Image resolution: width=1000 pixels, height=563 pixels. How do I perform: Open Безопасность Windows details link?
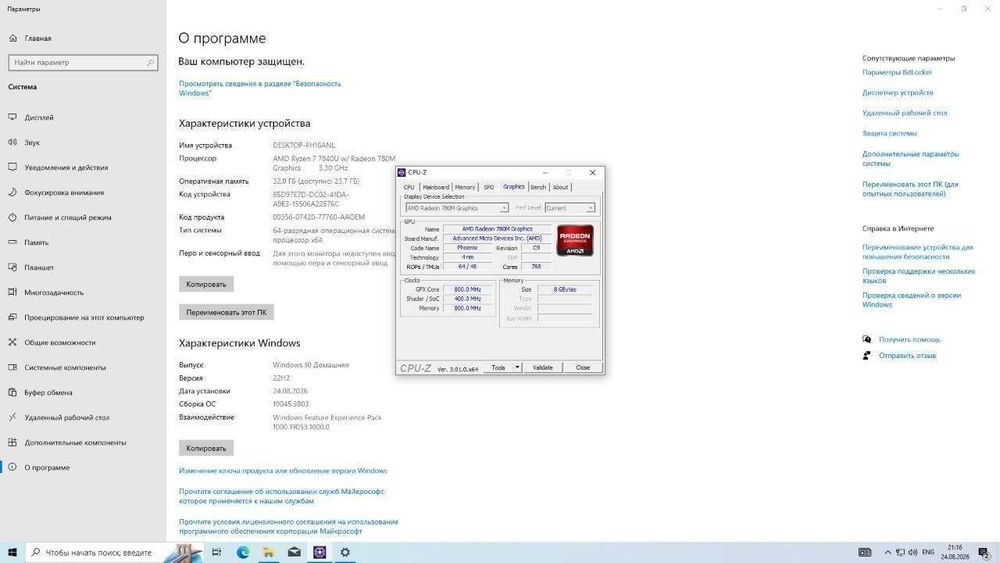260,88
